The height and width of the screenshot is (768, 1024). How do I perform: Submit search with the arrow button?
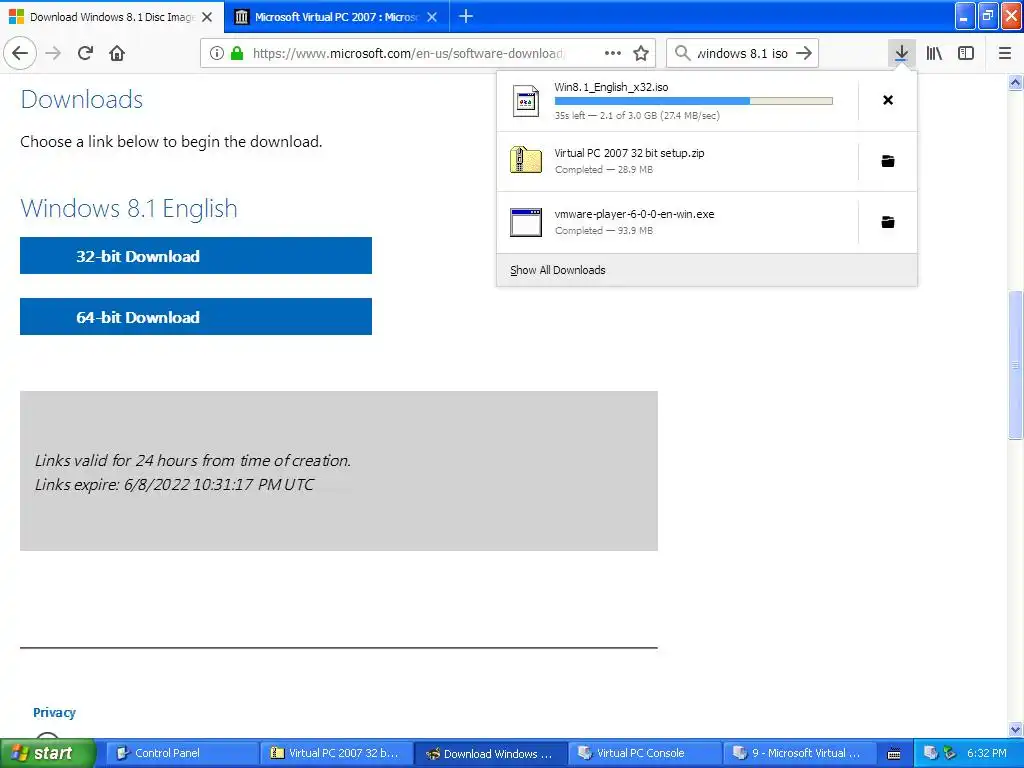click(805, 53)
